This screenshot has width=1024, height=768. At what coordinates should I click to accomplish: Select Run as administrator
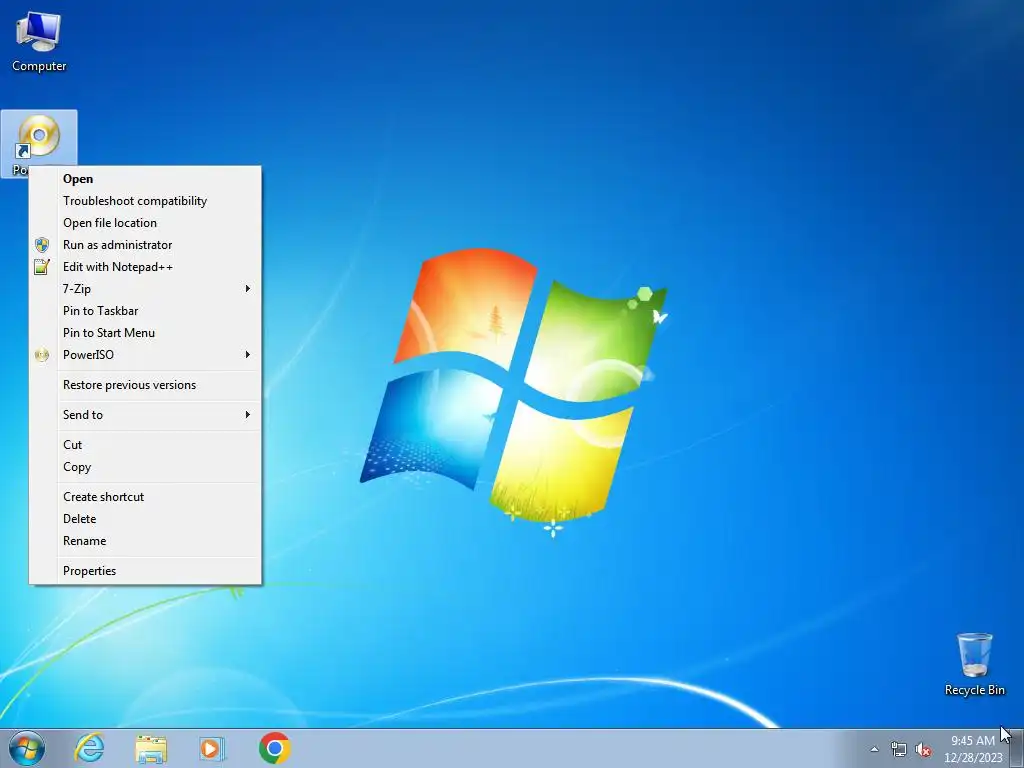pyautogui.click(x=145, y=245)
